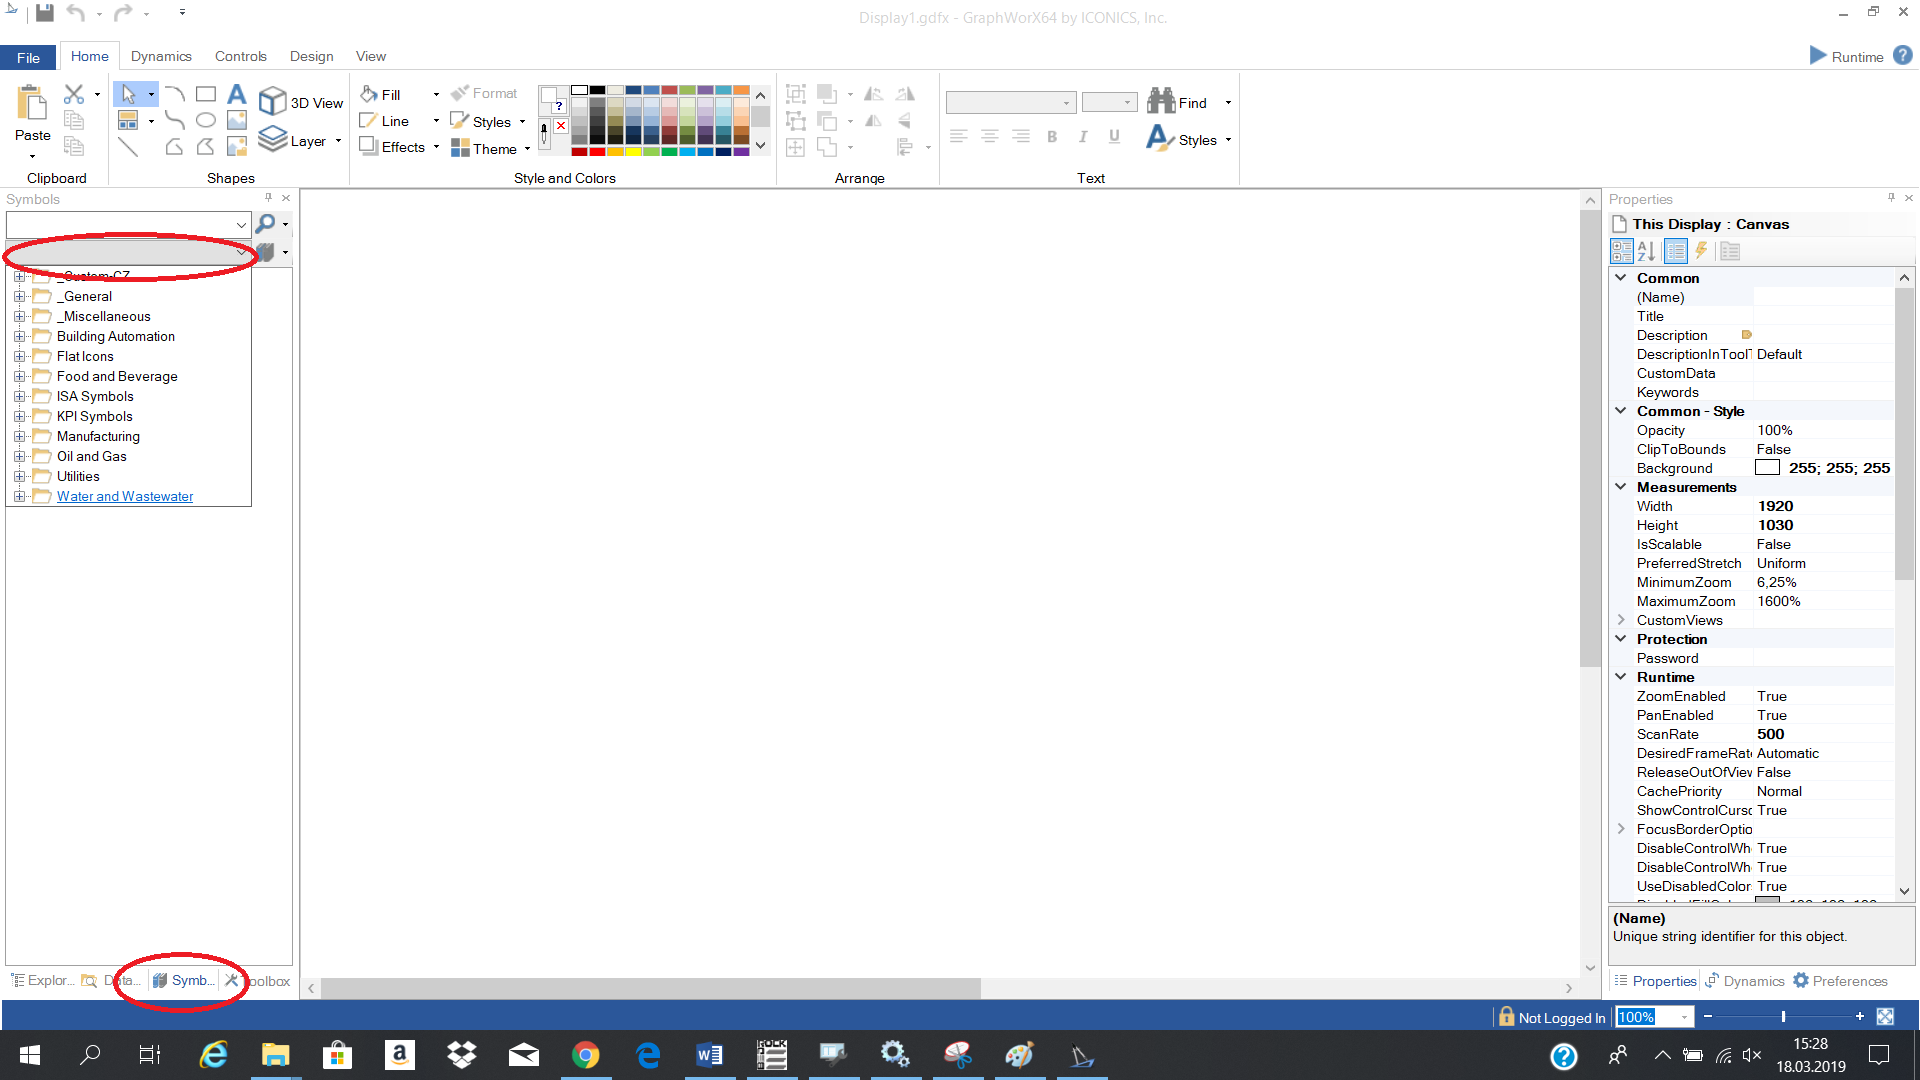The width and height of the screenshot is (1920, 1080).
Task: Open the Preferences tab at bottom right
Action: pyautogui.click(x=1840, y=981)
